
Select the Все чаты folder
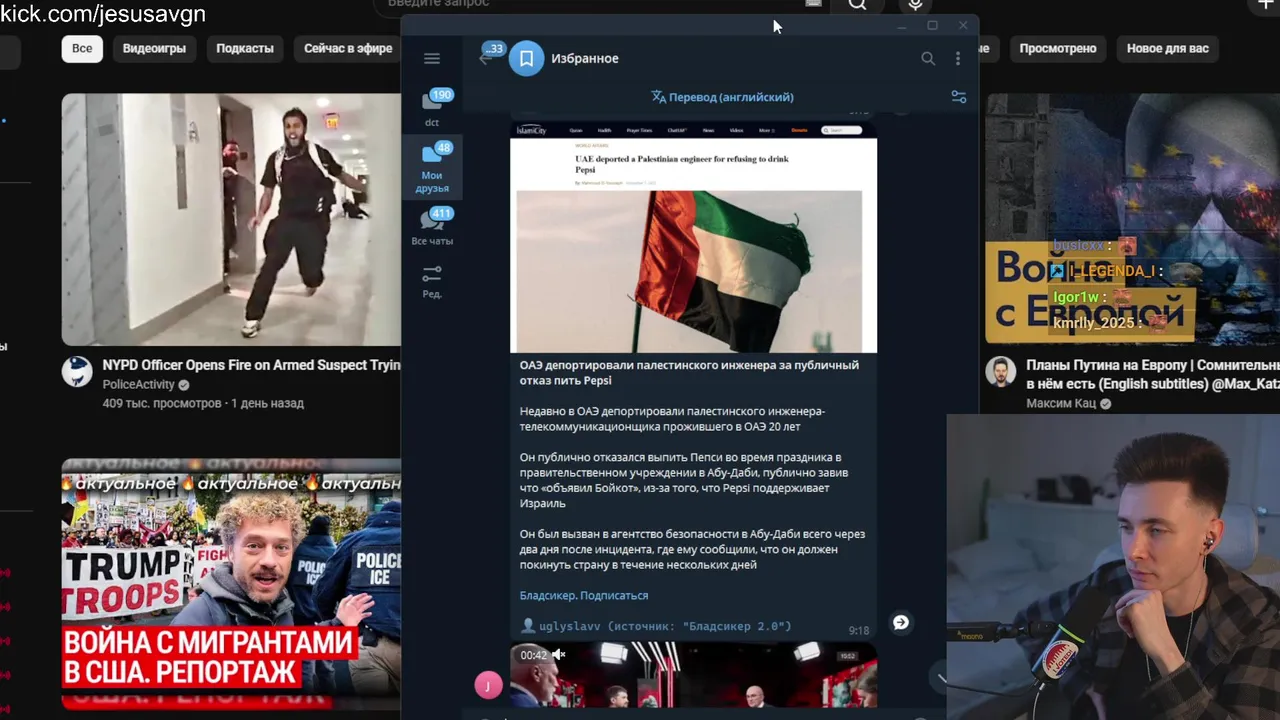[x=432, y=227]
